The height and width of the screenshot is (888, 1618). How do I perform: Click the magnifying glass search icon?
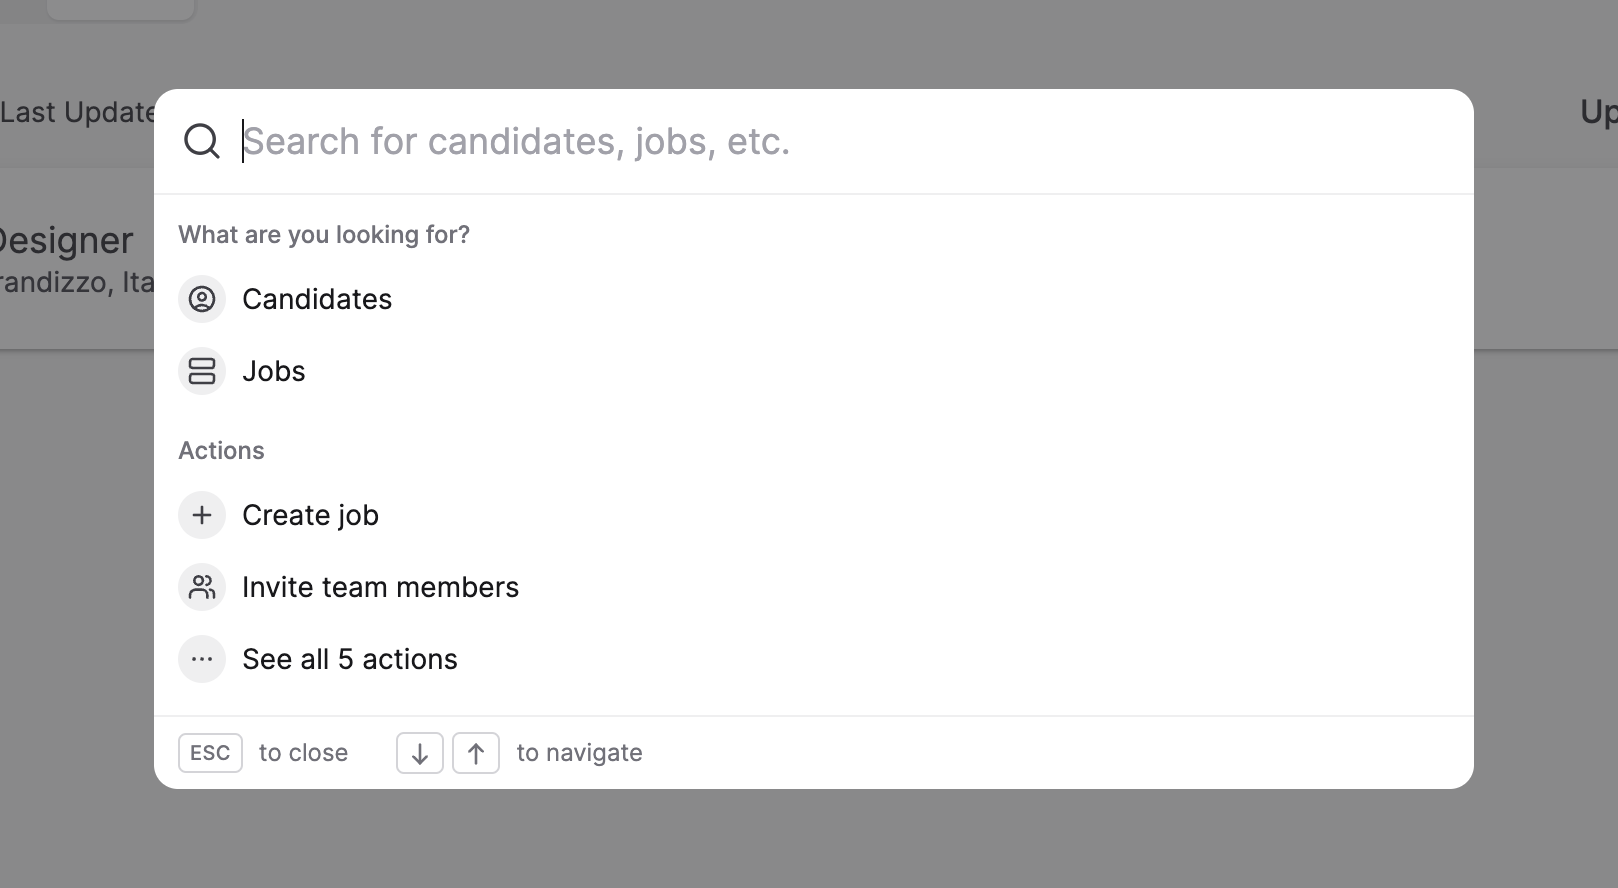click(x=202, y=141)
